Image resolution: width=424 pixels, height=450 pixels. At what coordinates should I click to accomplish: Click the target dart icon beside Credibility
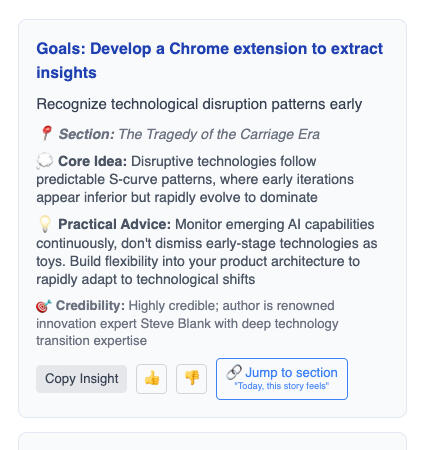pos(44,306)
